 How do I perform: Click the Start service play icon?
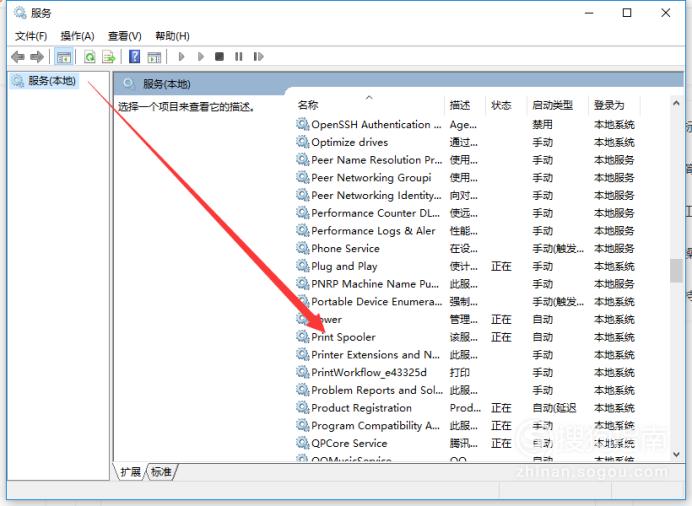[x=181, y=56]
